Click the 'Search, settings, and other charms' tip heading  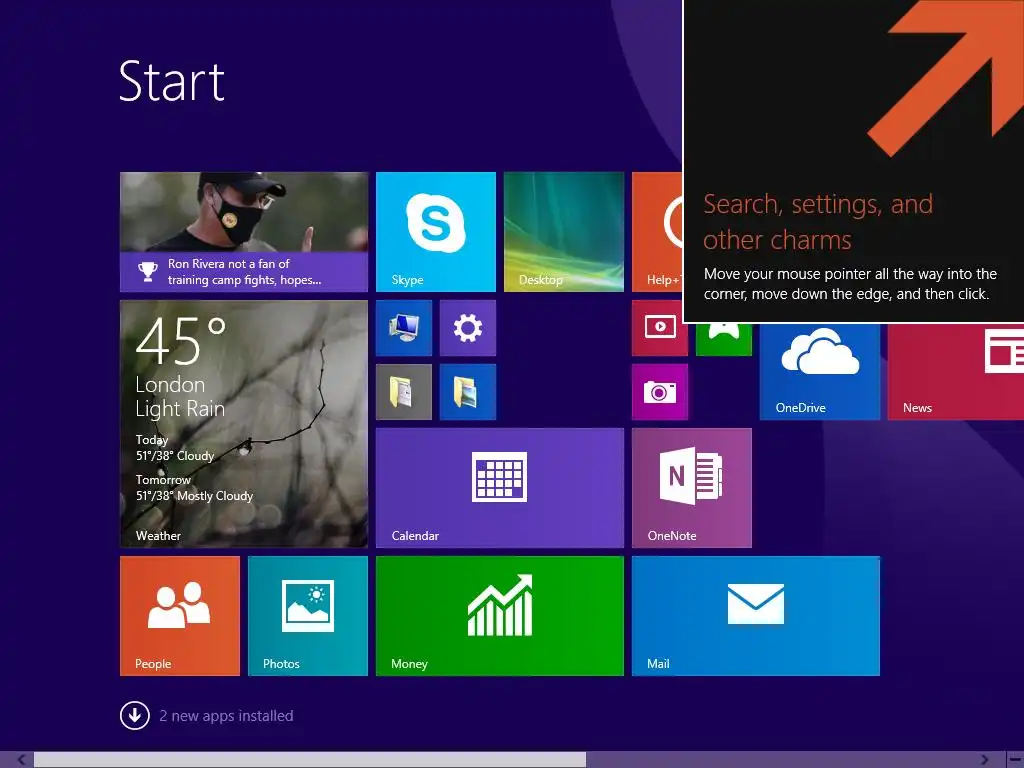[818, 222]
